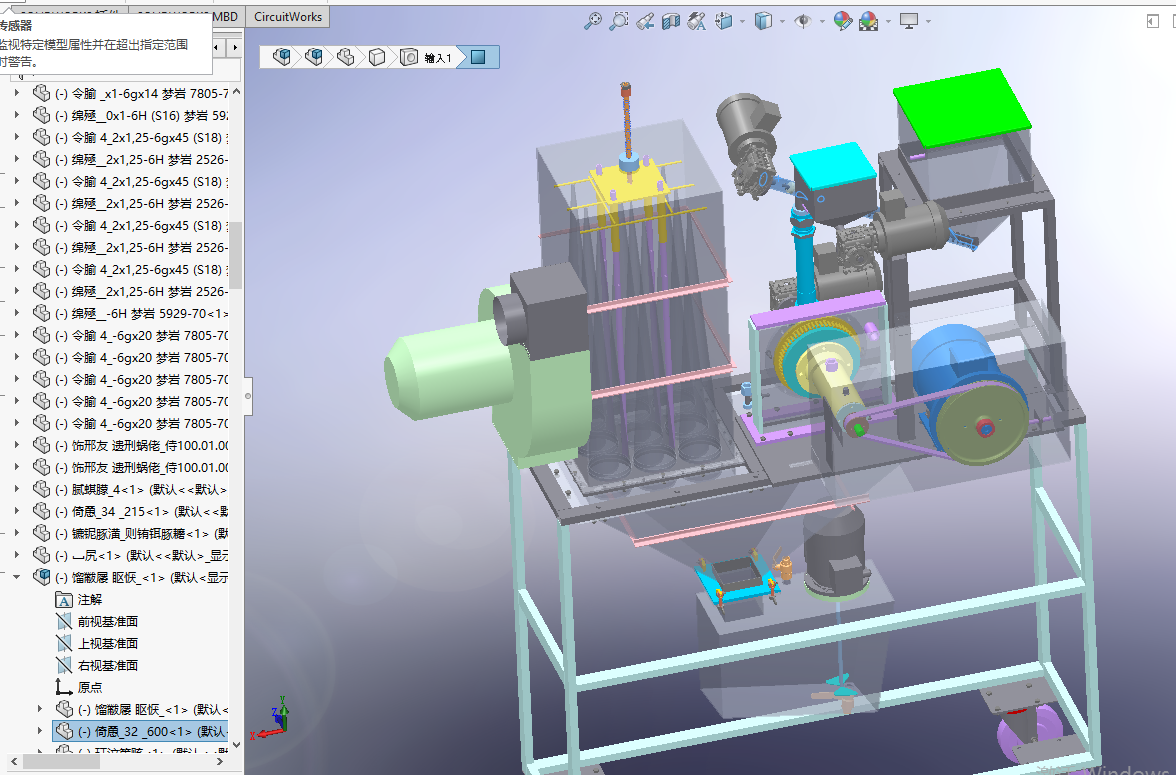Image resolution: width=1176 pixels, height=775 pixels.
Task: Open the Apply Scene dropdown arrow
Action: (x=889, y=21)
